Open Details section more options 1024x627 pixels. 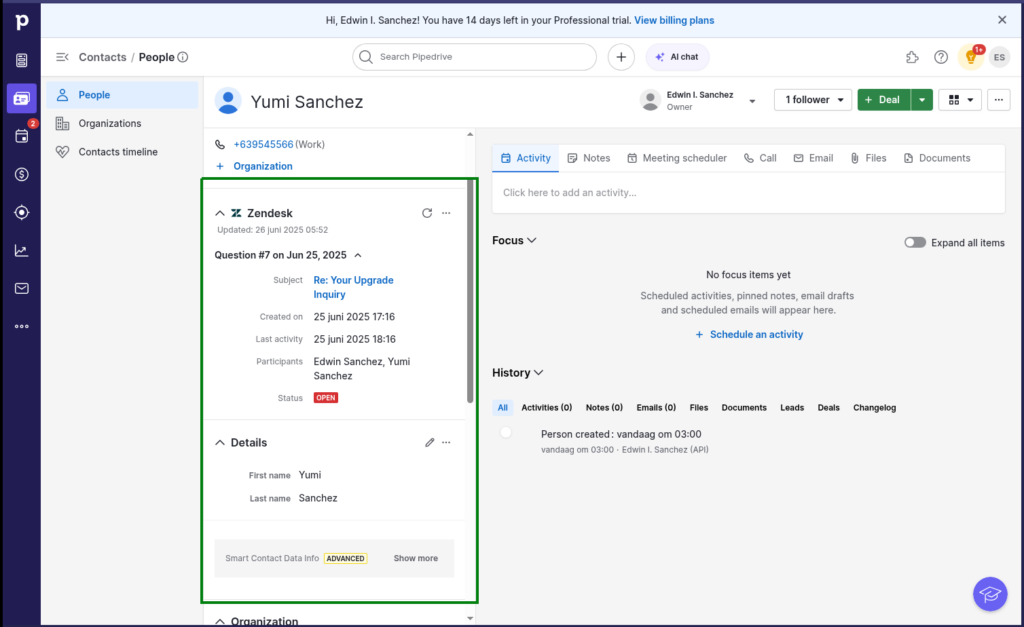click(x=446, y=442)
